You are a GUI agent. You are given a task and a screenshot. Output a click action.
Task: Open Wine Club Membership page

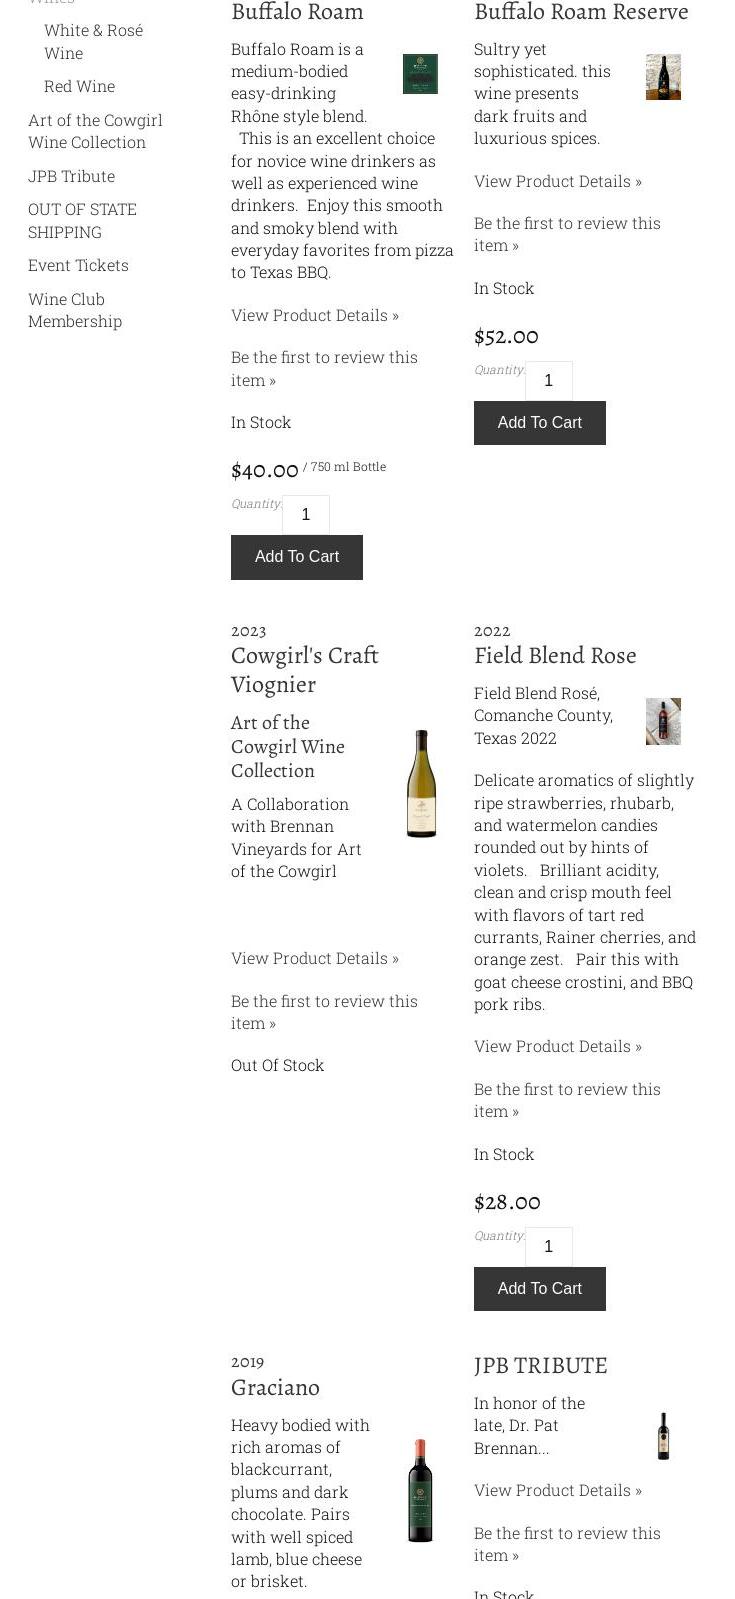(x=75, y=310)
